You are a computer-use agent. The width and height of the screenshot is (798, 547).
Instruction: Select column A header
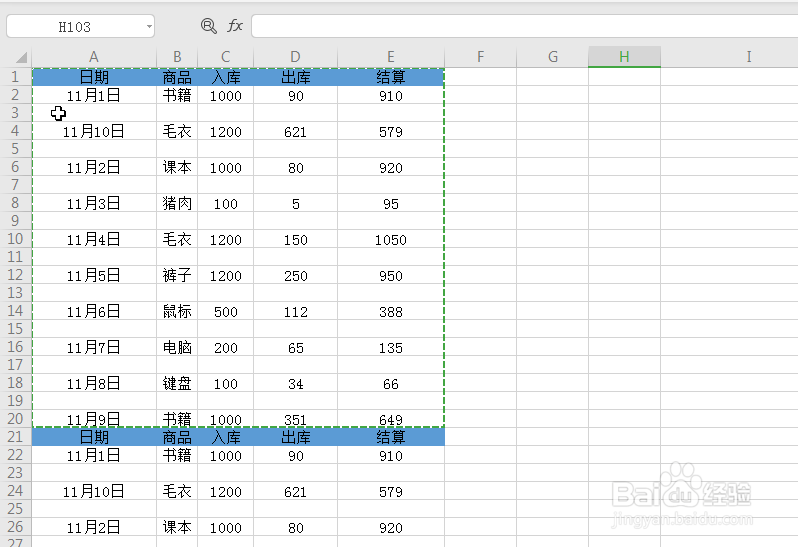(94, 57)
